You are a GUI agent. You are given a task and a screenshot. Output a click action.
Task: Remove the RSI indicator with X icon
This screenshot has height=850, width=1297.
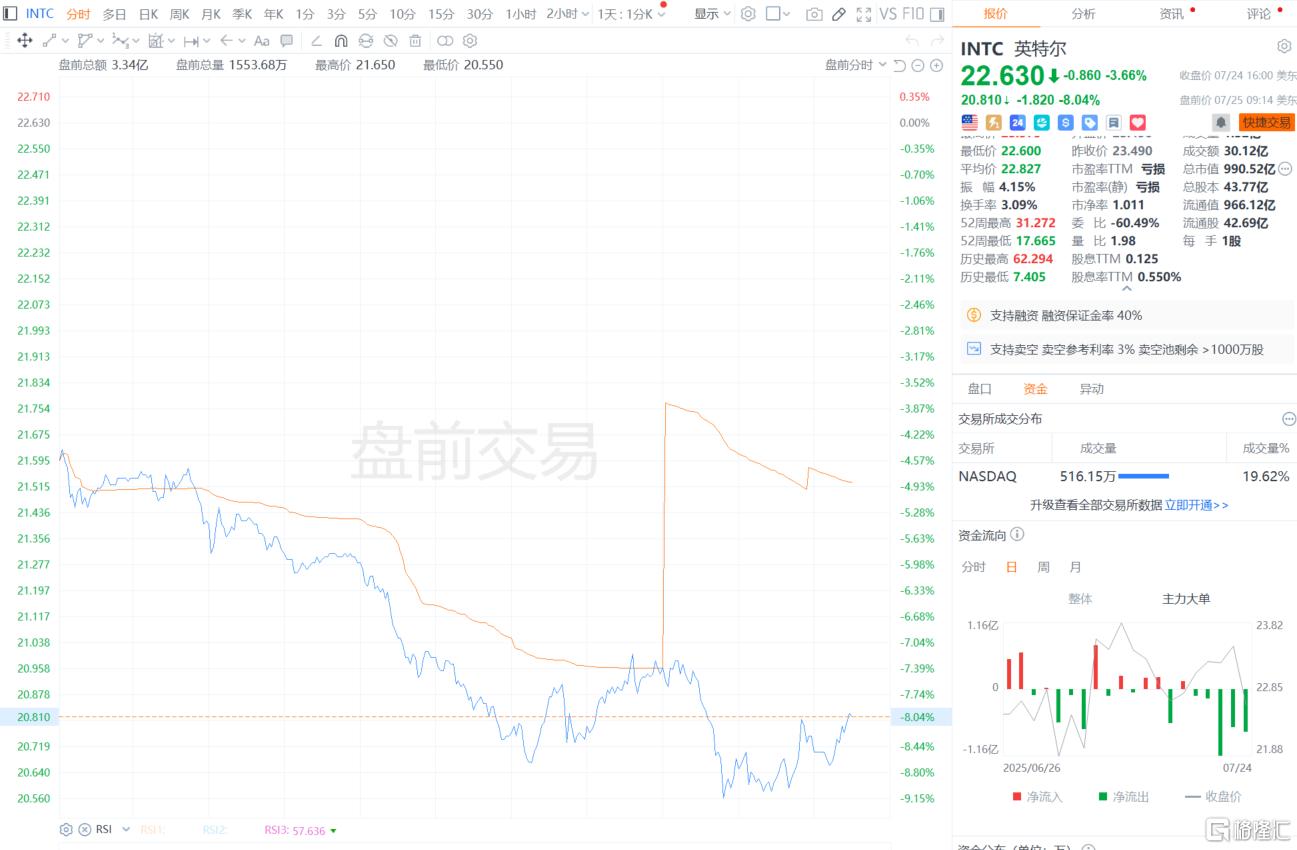pyautogui.click(x=85, y=830)
